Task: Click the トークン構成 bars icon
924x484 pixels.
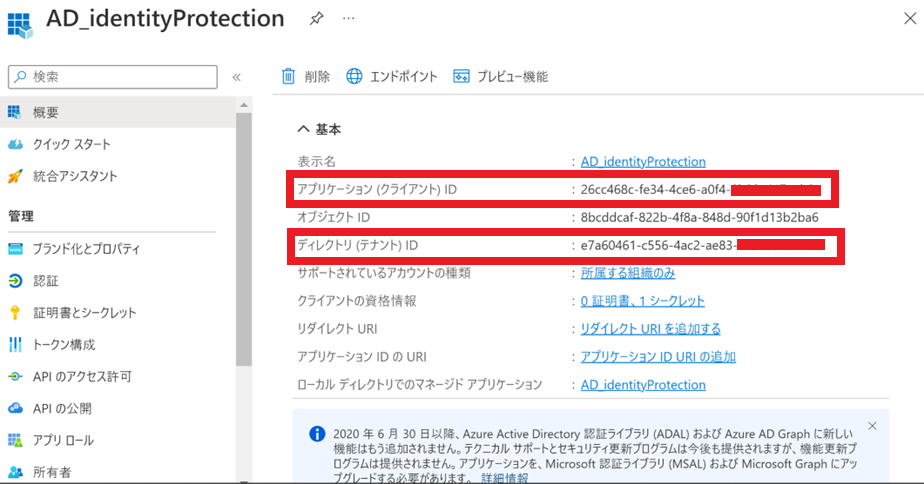Action: click(x=15, y=344)
